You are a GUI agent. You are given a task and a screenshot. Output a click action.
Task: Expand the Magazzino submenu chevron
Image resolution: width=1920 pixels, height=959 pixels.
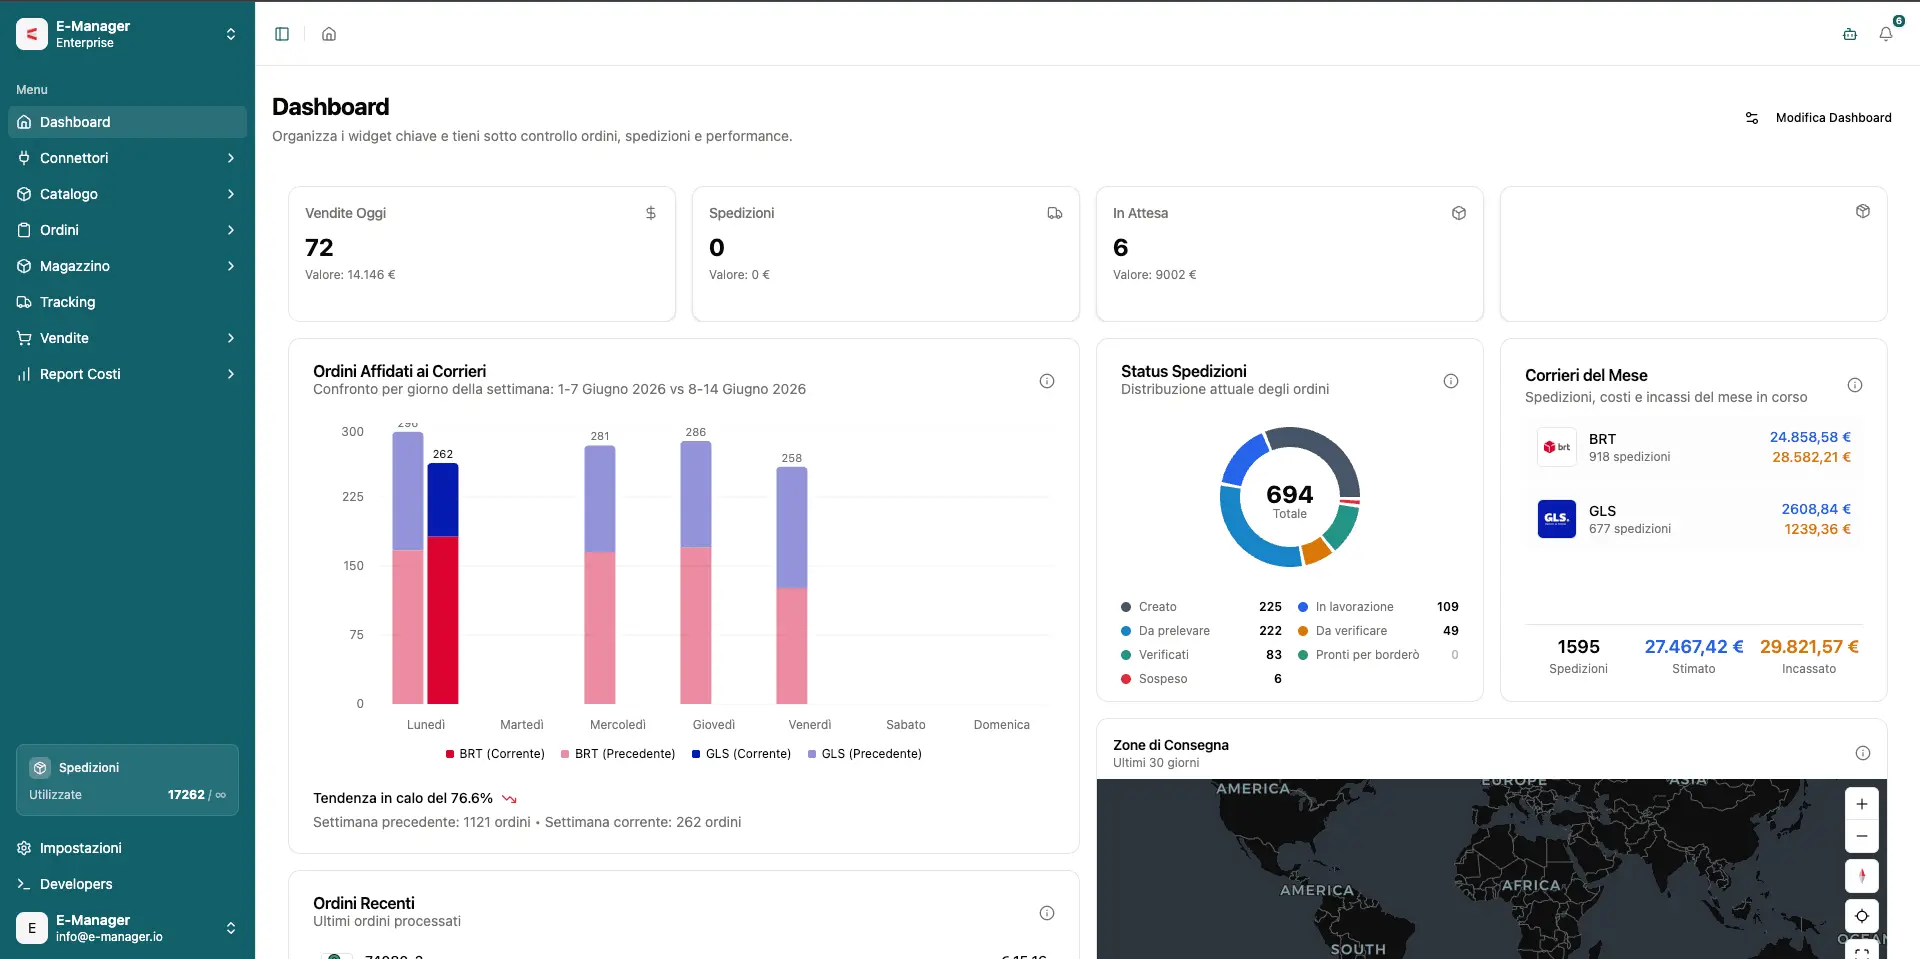pos(231,266)
